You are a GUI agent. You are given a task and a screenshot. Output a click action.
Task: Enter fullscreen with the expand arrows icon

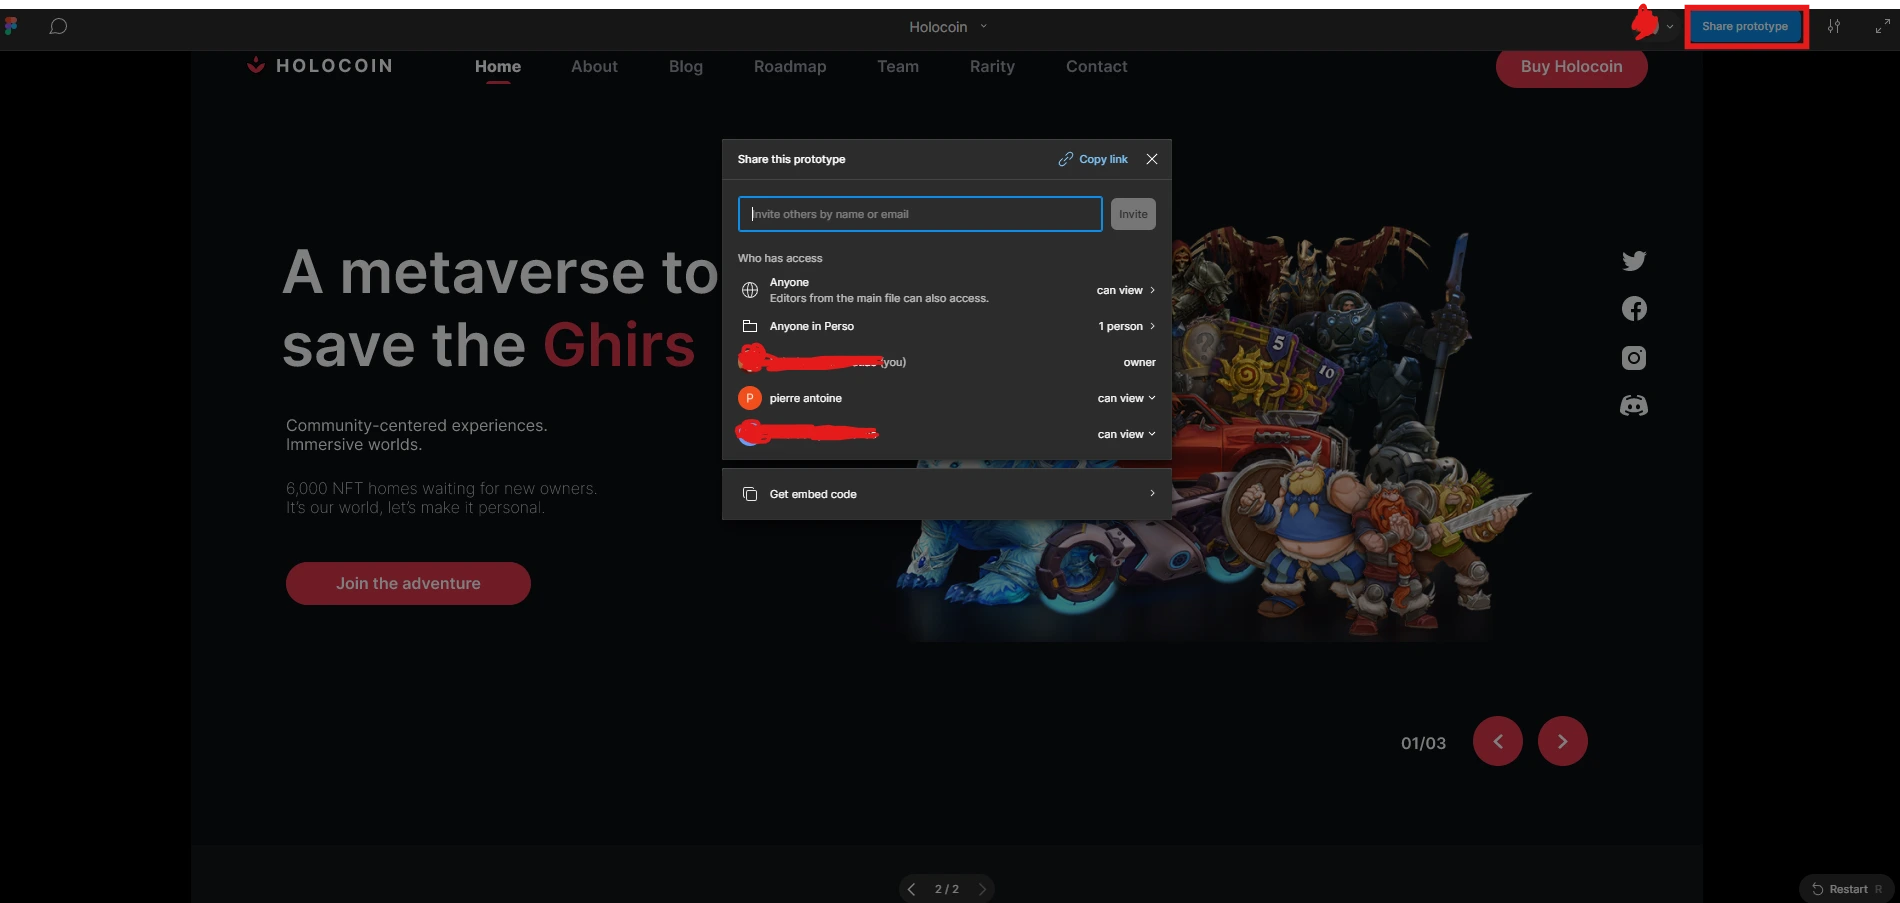[x=1882, y=27]
